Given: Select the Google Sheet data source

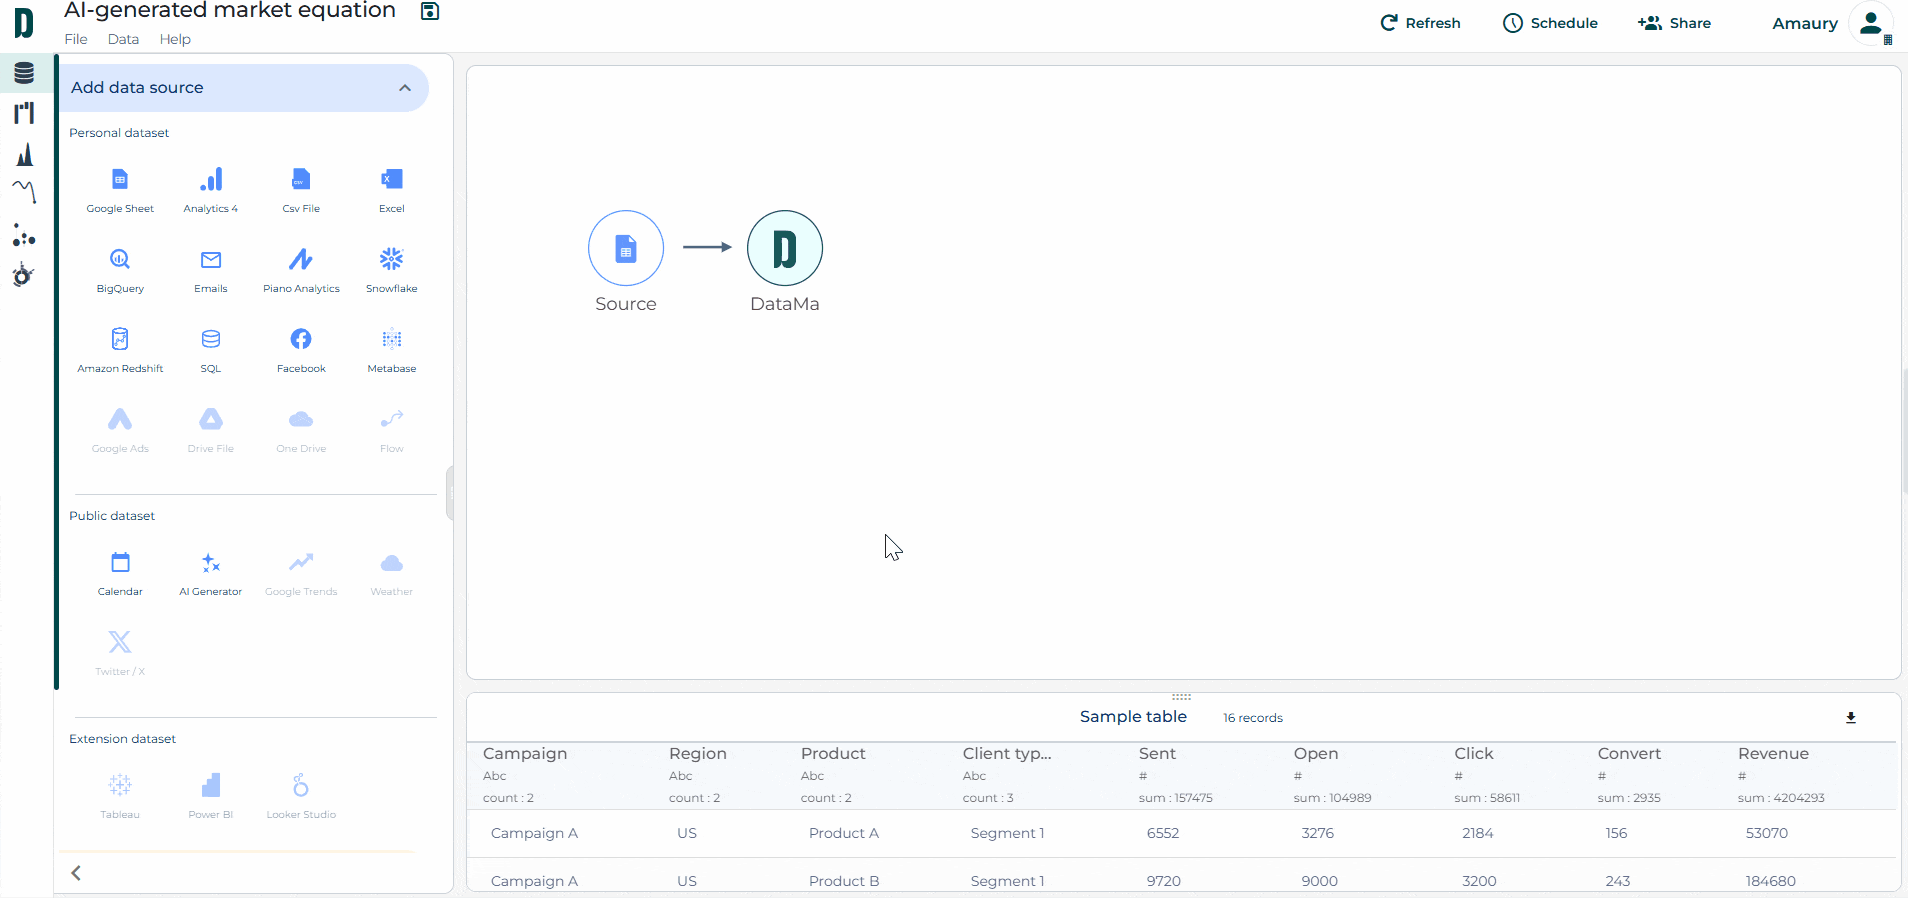Looking at the screenshot, I should (x=120, y=181).
